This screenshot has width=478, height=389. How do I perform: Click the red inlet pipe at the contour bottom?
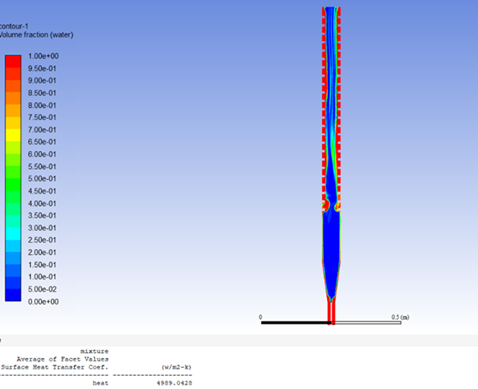click(x=331, y=312)
